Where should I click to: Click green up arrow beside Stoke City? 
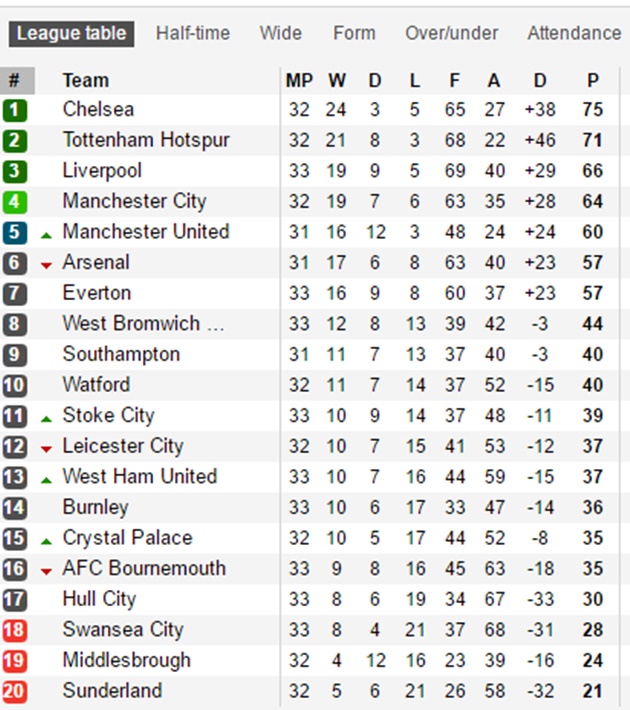(46, 418)
